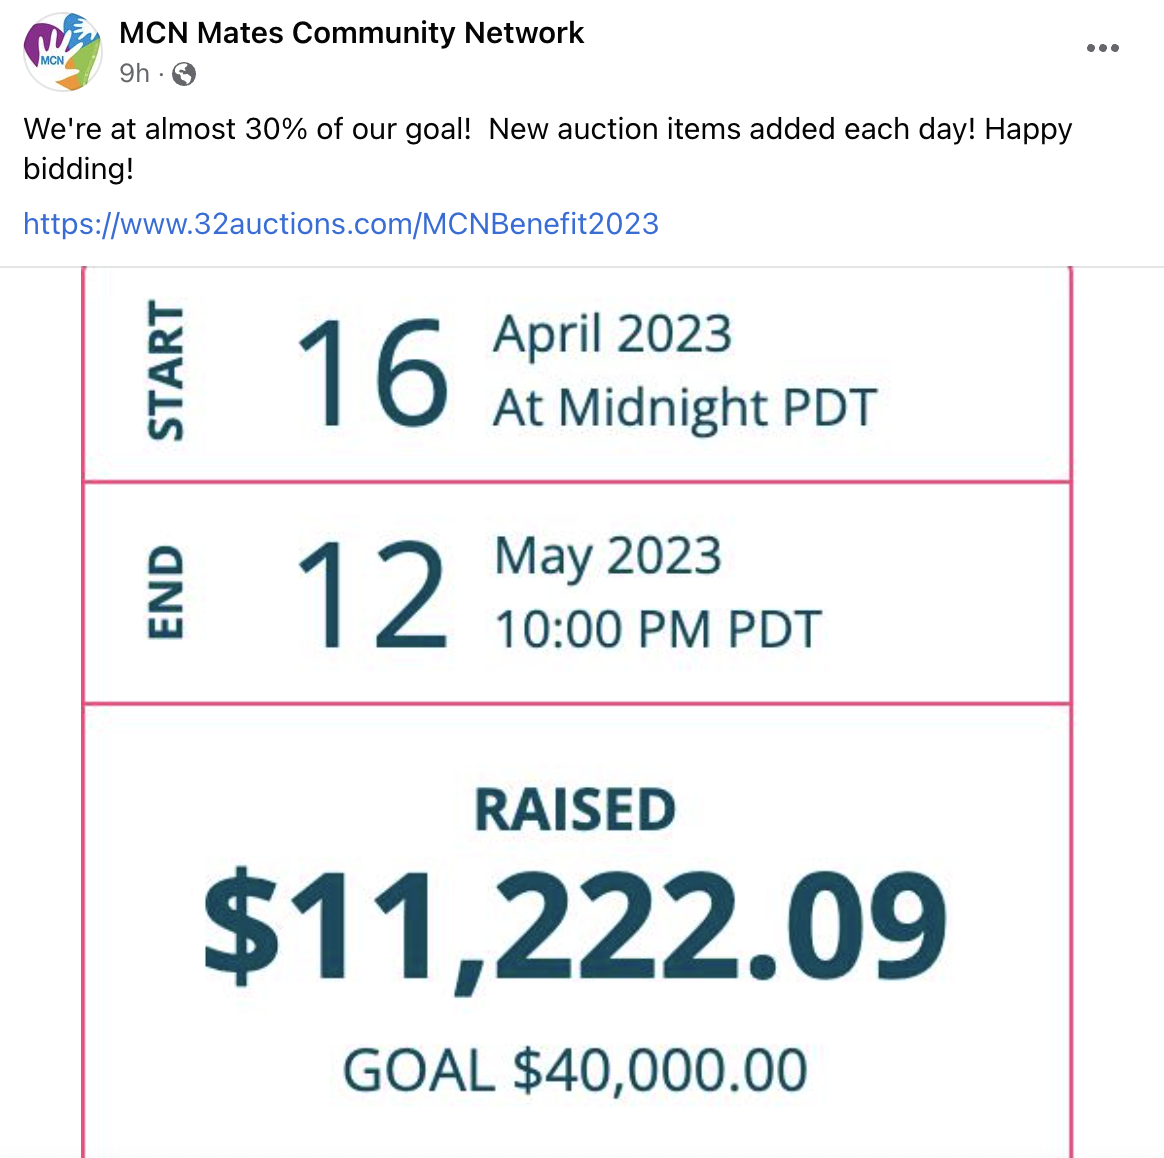Click the RAISED heading in the image

(575, 810)
